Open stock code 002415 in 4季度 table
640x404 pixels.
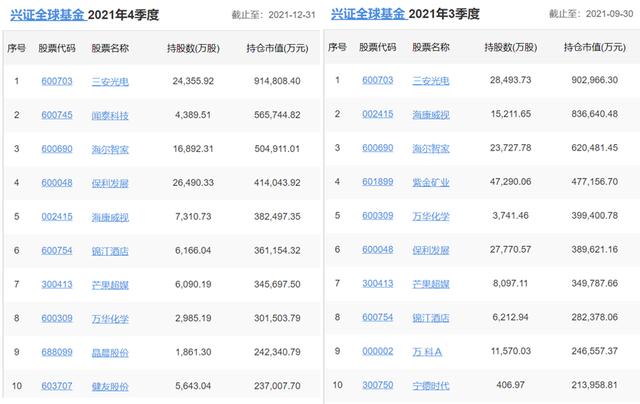coord(57,217)
